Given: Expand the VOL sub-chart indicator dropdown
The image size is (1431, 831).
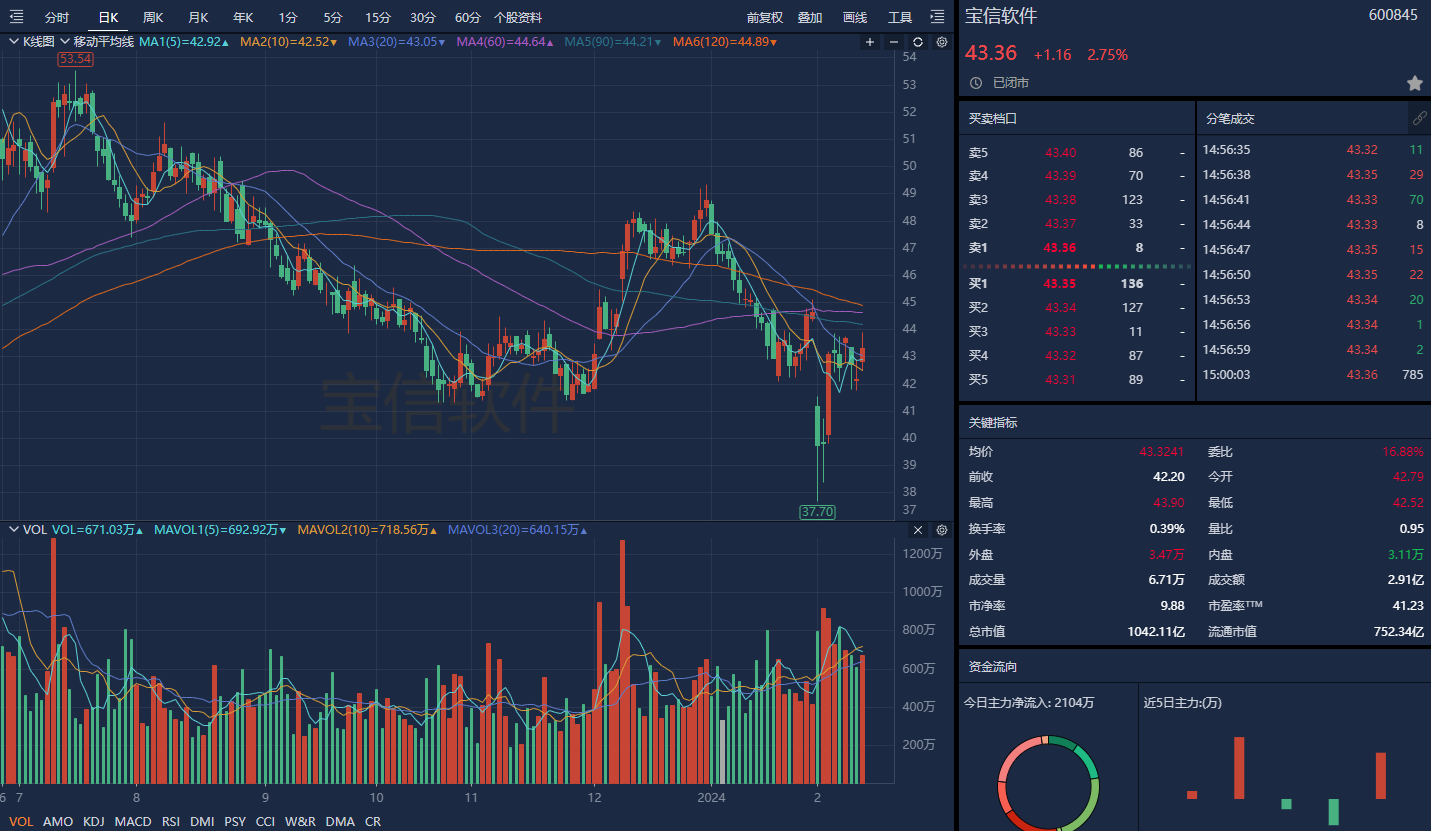Looking at the screenshot, I should click(x=15, y=530).
